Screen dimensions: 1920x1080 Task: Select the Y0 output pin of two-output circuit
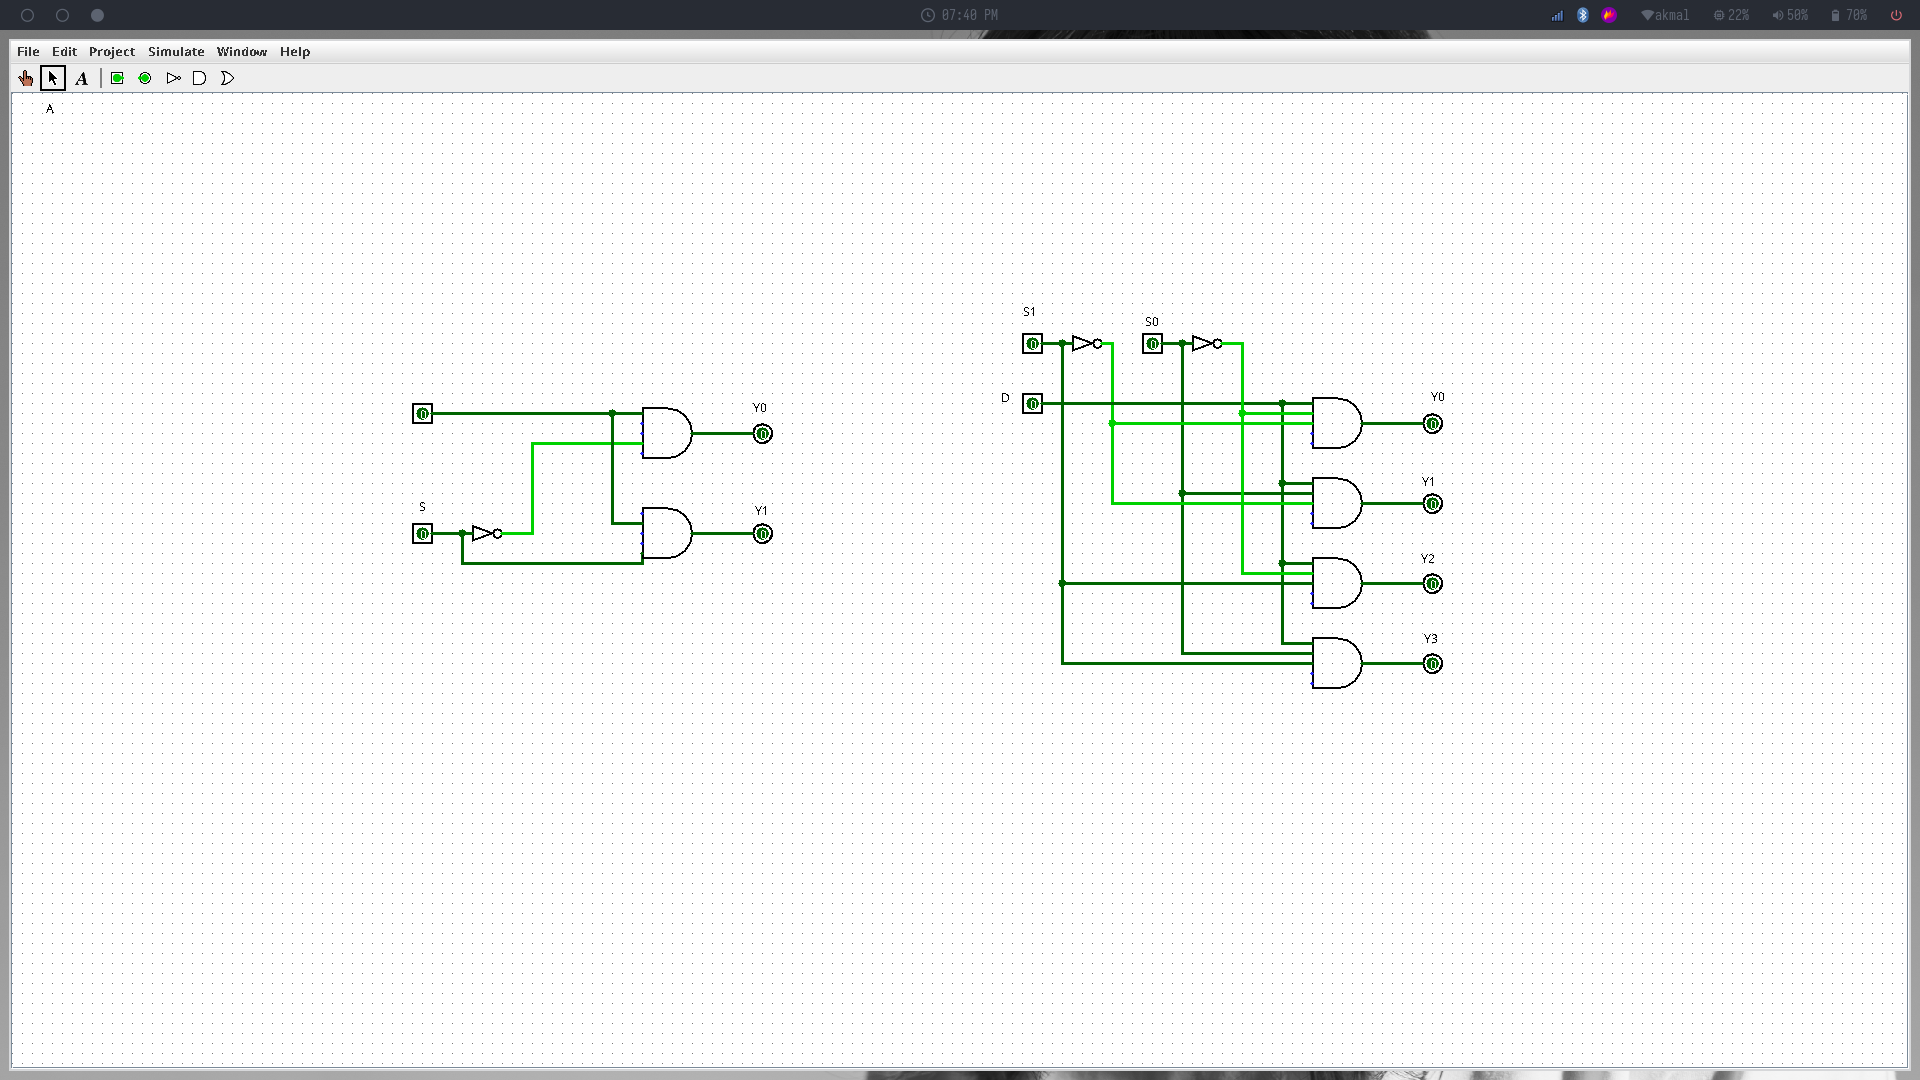[x=762, y=433]
